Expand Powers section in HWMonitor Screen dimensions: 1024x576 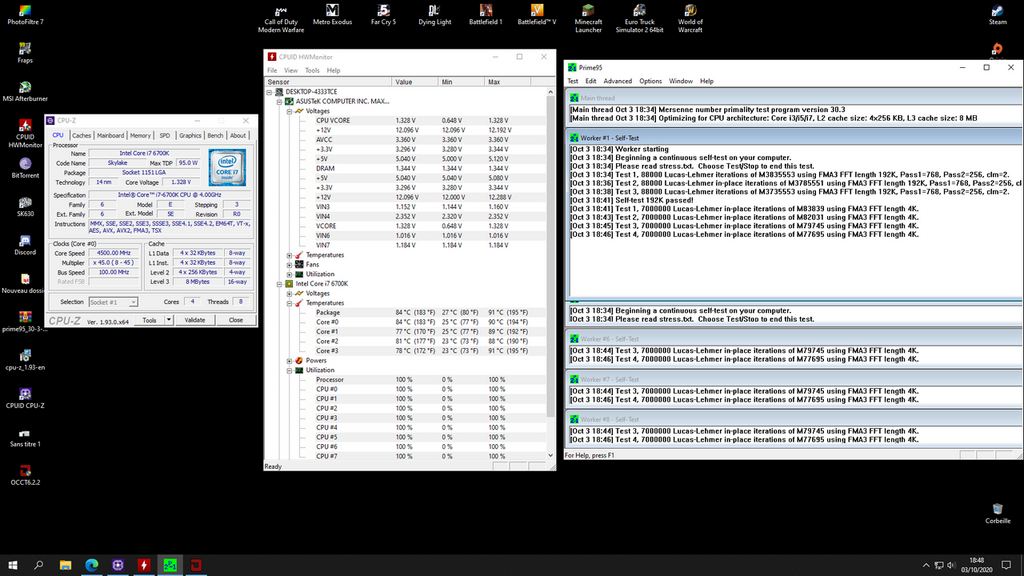pos(289,360)
